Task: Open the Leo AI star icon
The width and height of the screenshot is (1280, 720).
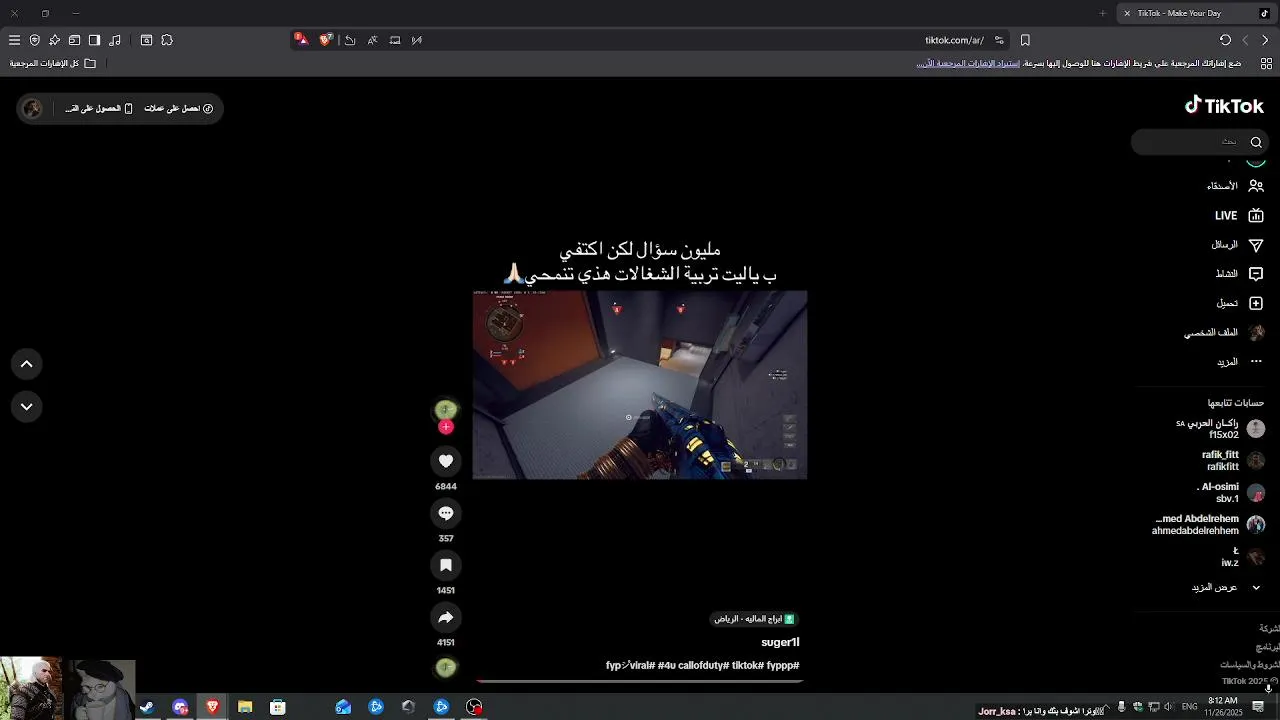Action: click(x=54, y=40)
